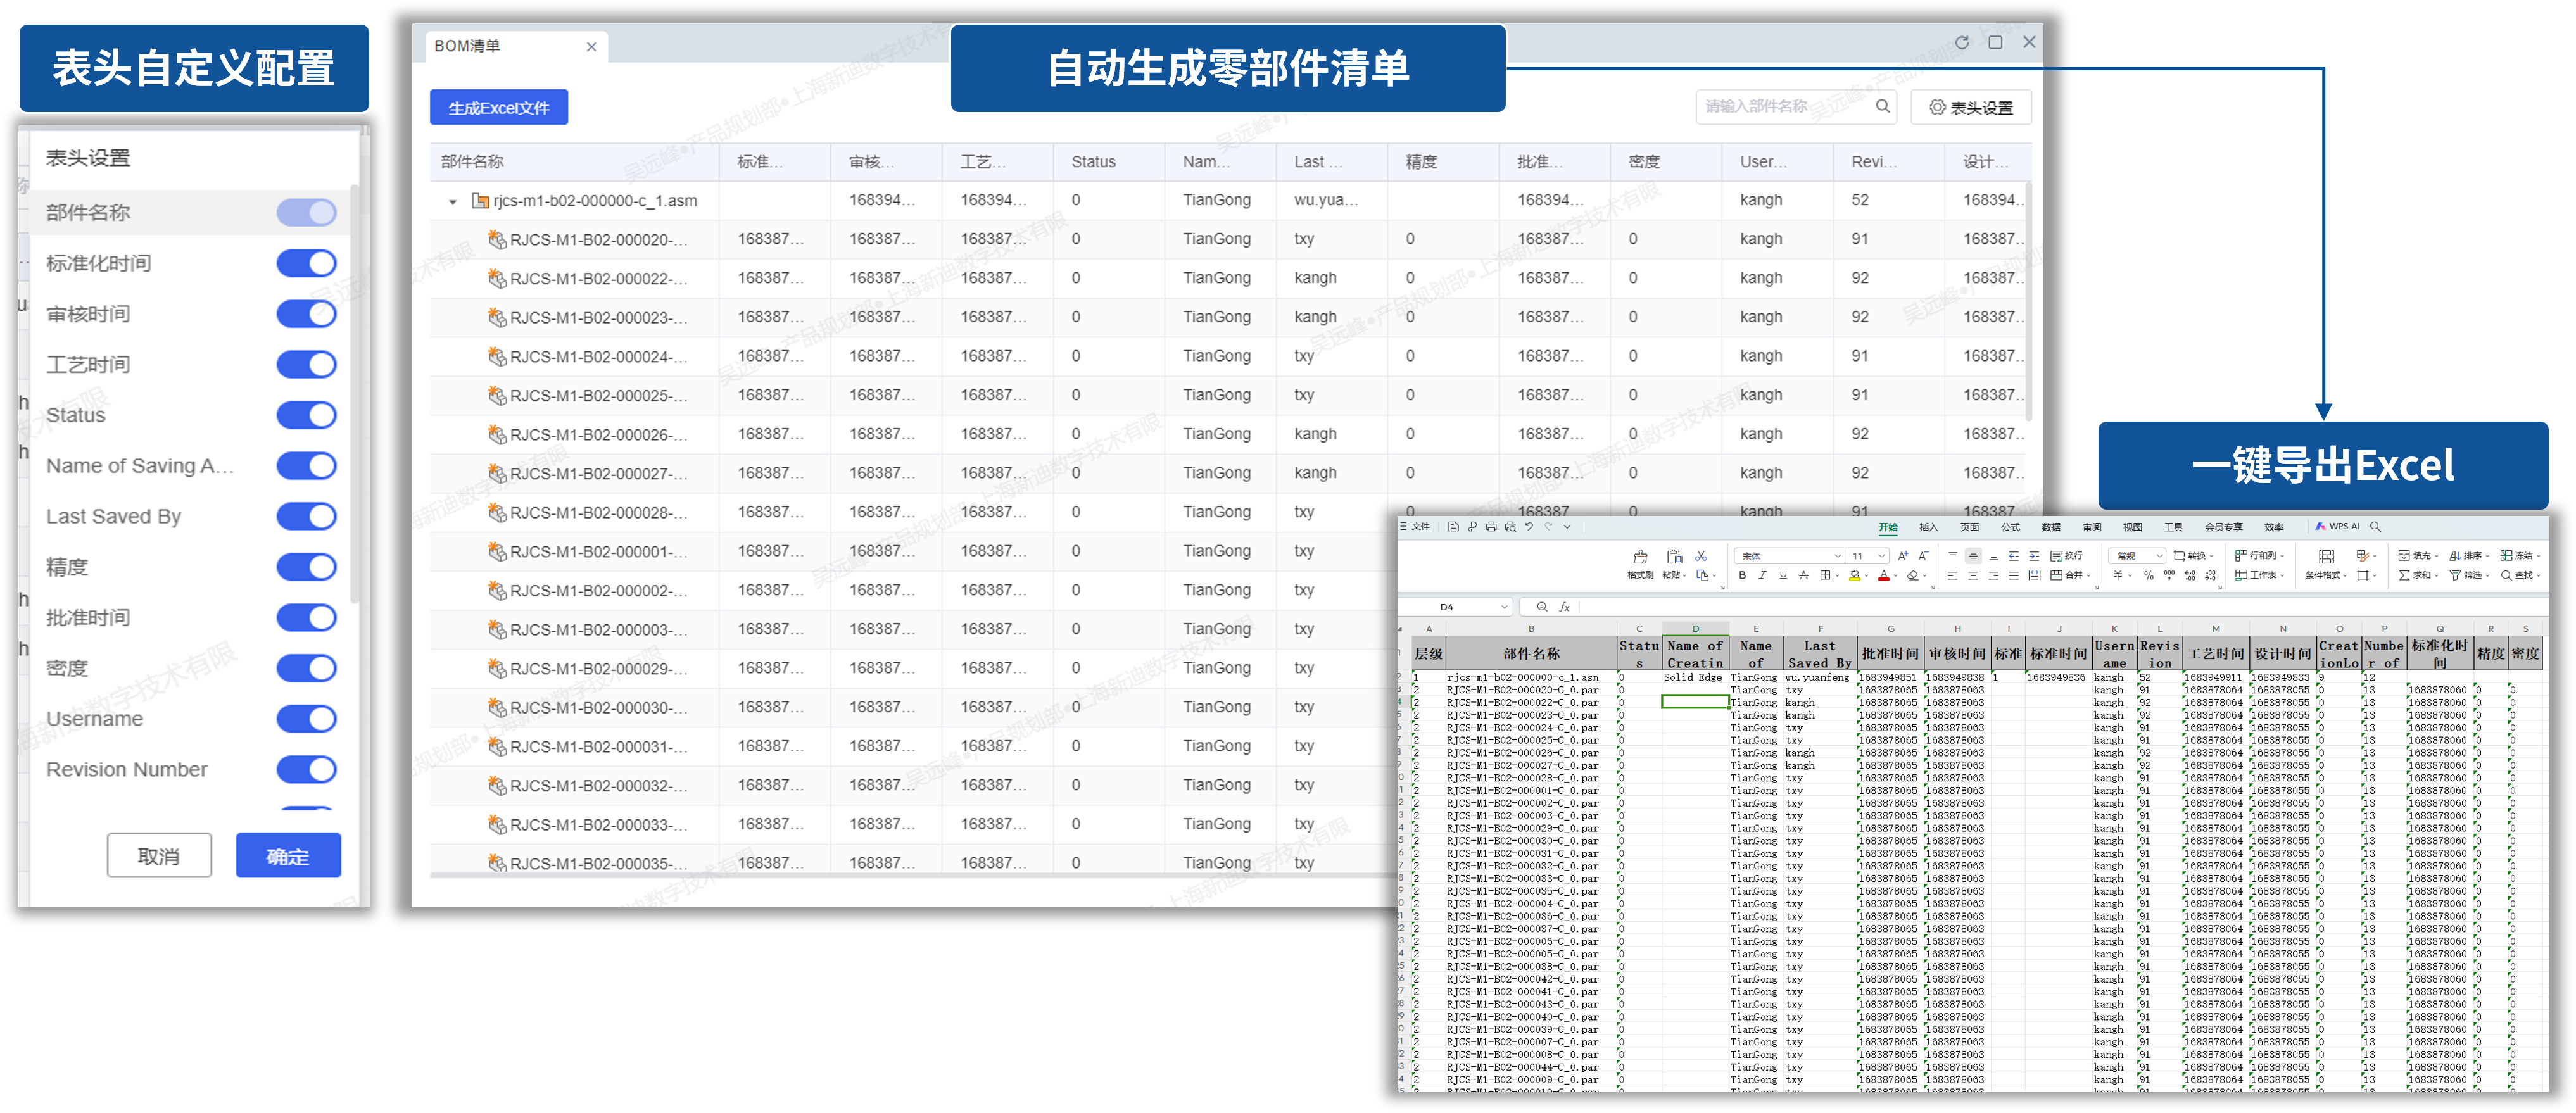2576x1113 pixels.
Task: Switch to the 视图 ribbon tab
Action: tap(2133, 527)
